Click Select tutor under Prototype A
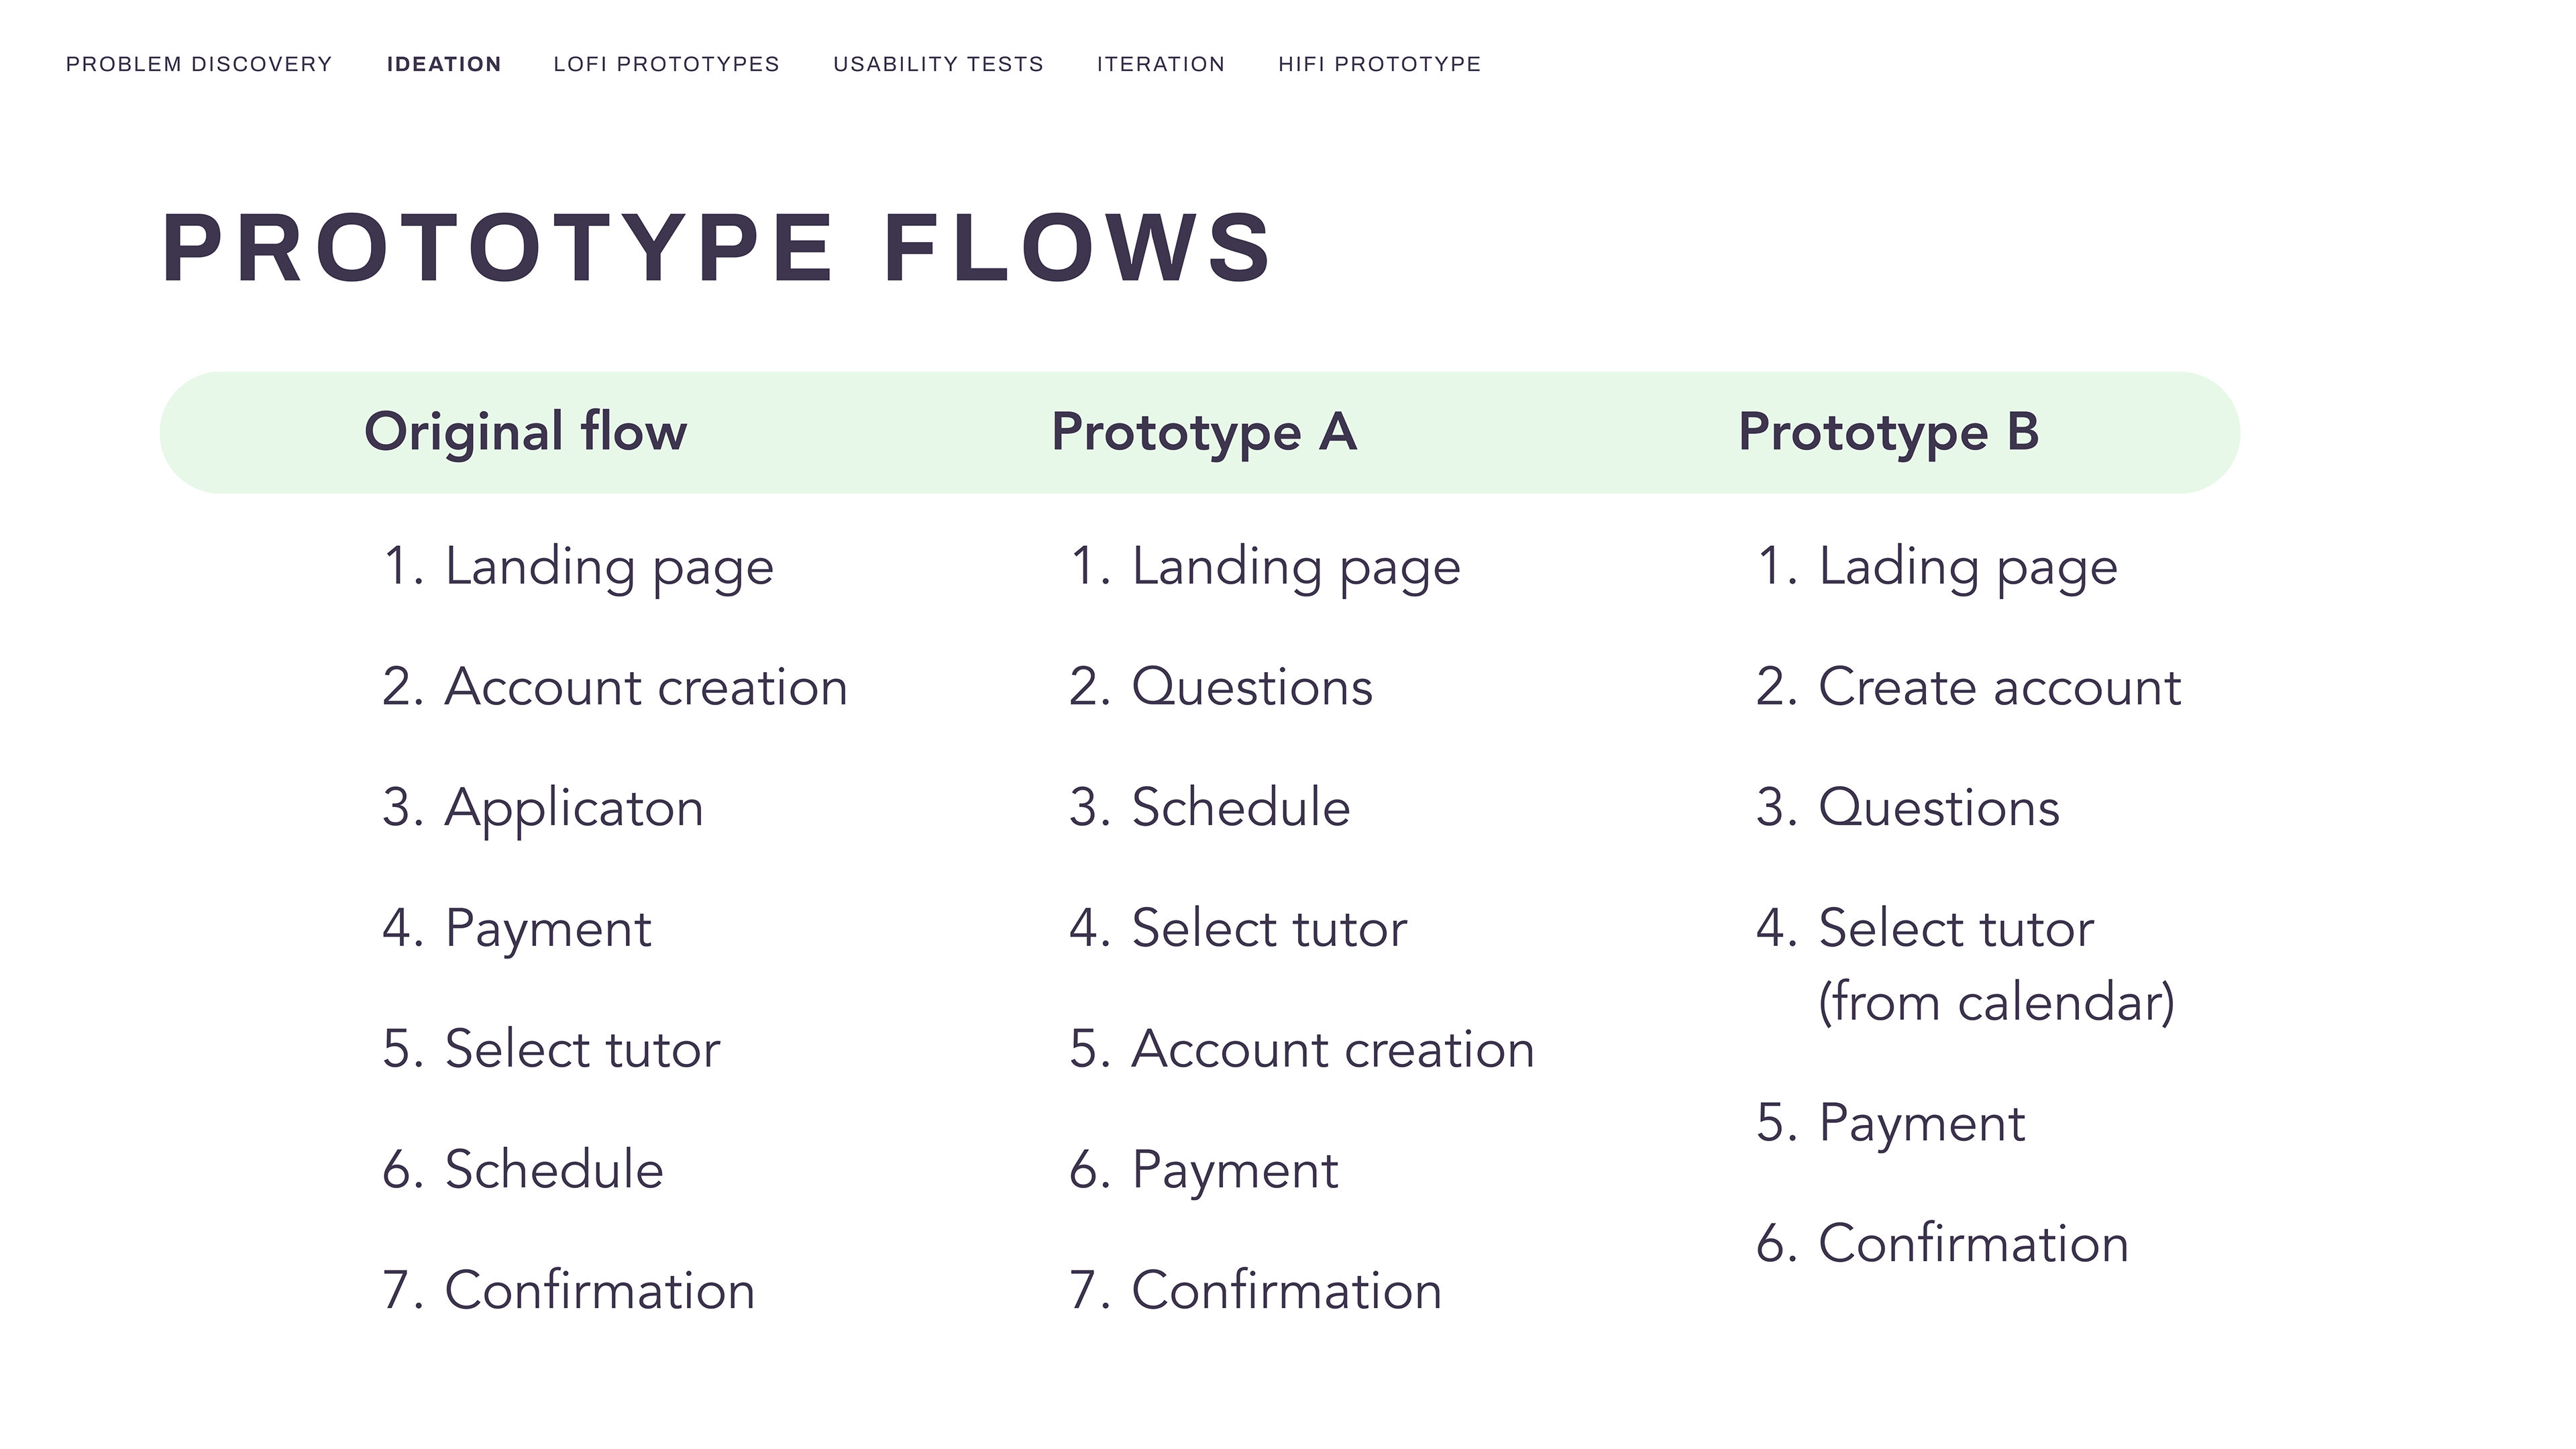Image resolution: width=2576 pixels, height=1449 pixels. tap(1268, 929)
